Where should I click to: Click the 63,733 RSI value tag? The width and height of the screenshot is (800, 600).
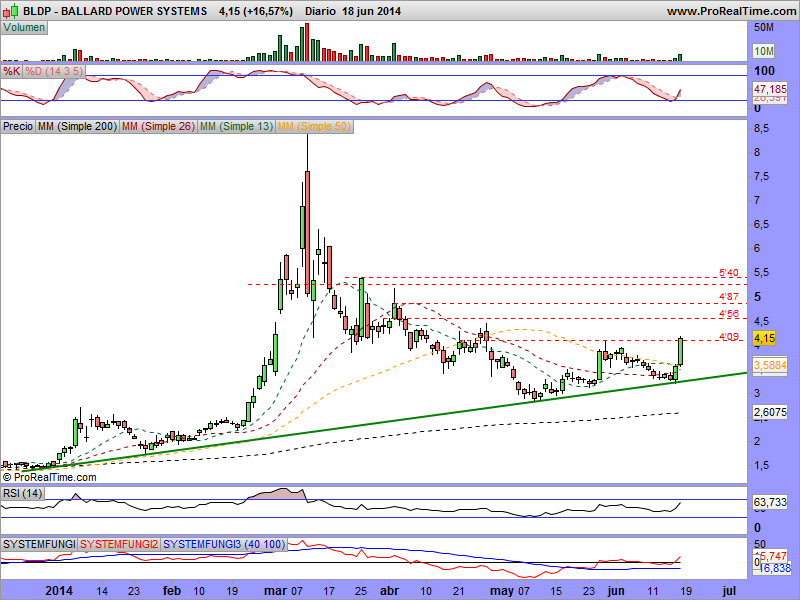coord(770,502)
